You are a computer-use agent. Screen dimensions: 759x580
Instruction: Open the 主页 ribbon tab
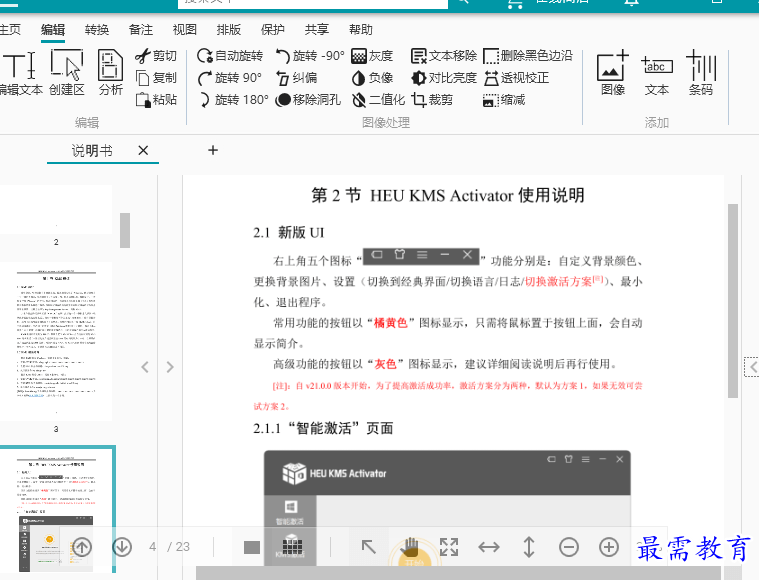pyautogui.click(x=10, y=30)
